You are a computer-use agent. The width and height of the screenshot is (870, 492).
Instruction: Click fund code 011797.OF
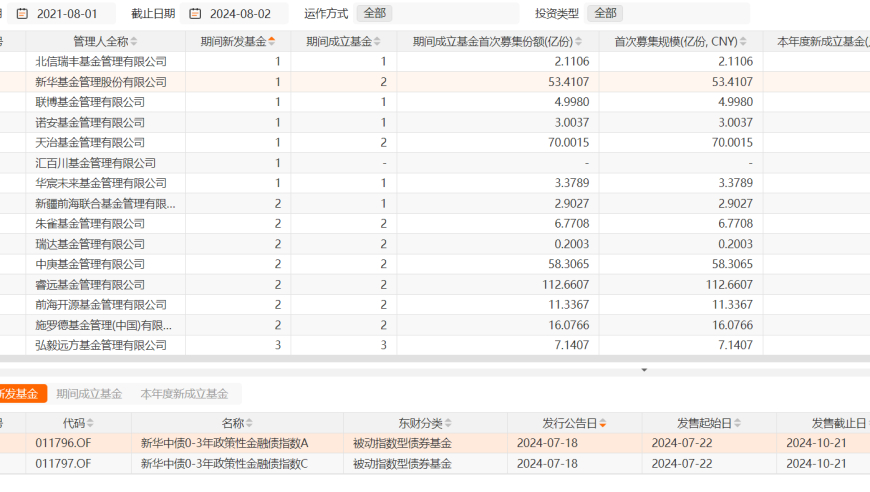click(63, 464)
